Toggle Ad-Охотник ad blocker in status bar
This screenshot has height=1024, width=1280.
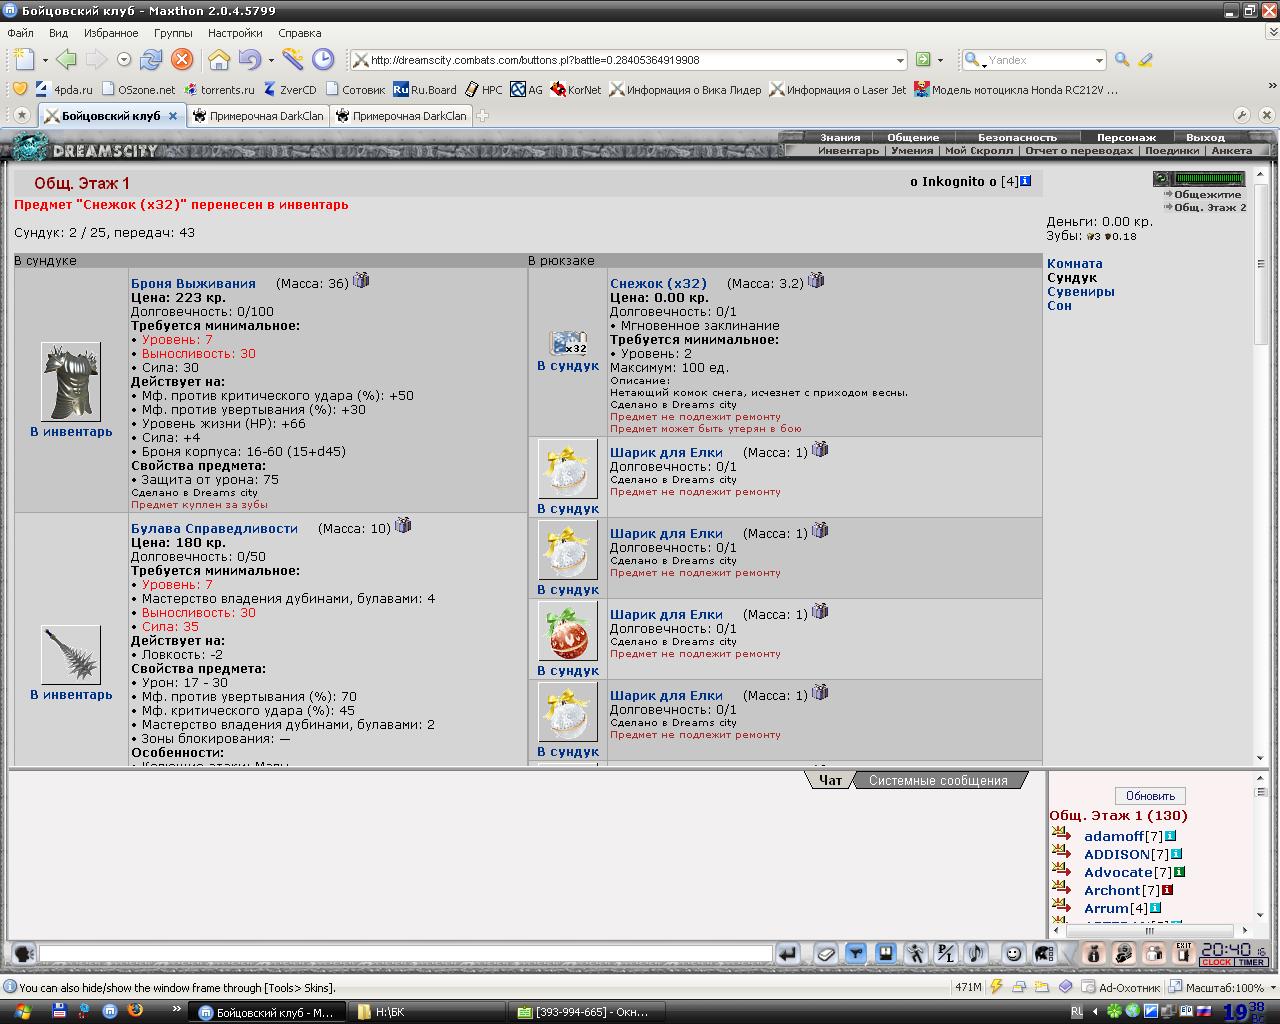pos(1123,987)
